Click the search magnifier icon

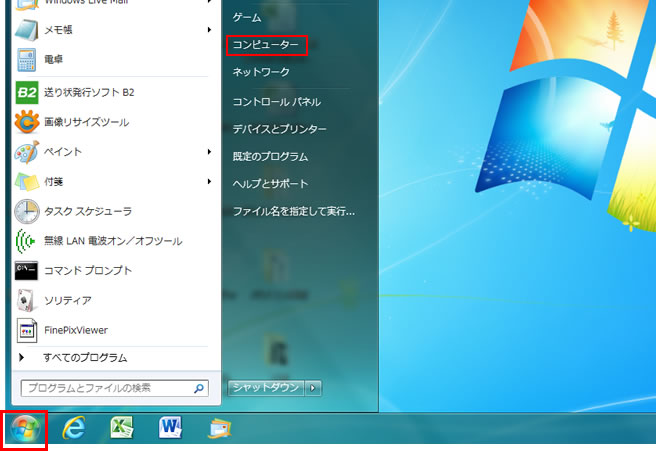(x=199, y=388)
